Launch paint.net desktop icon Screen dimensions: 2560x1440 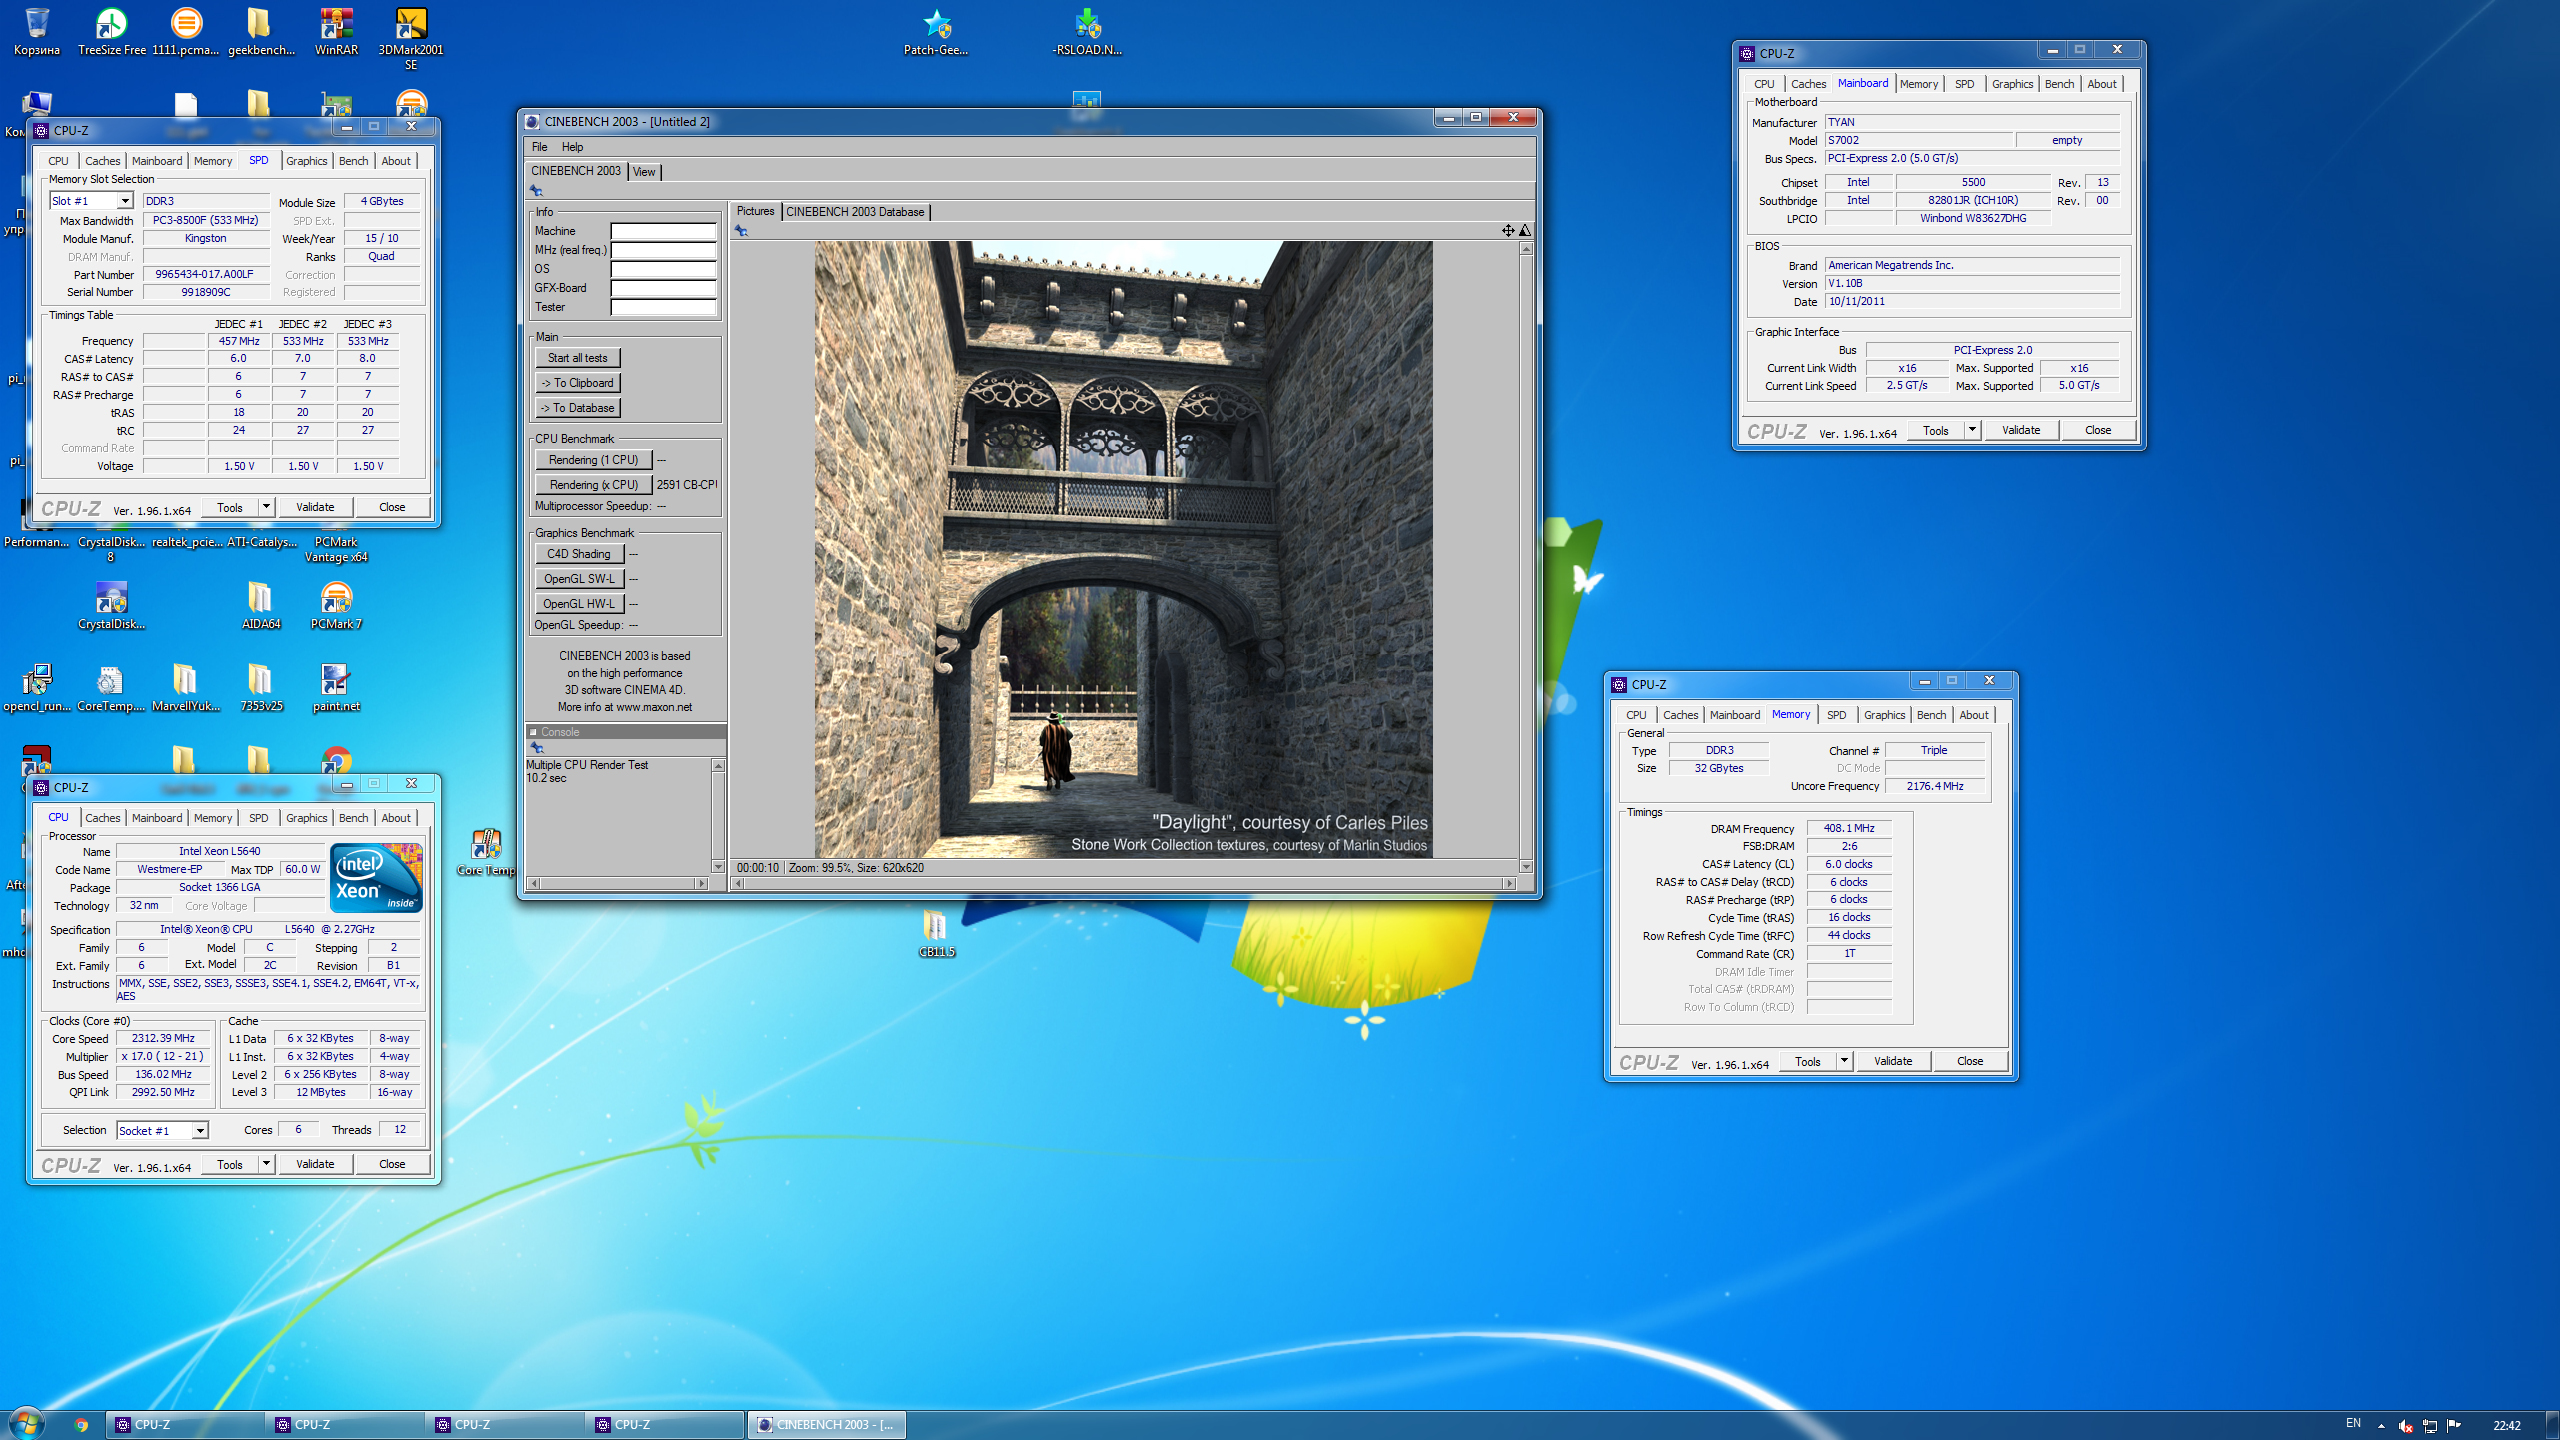[336, 687]
